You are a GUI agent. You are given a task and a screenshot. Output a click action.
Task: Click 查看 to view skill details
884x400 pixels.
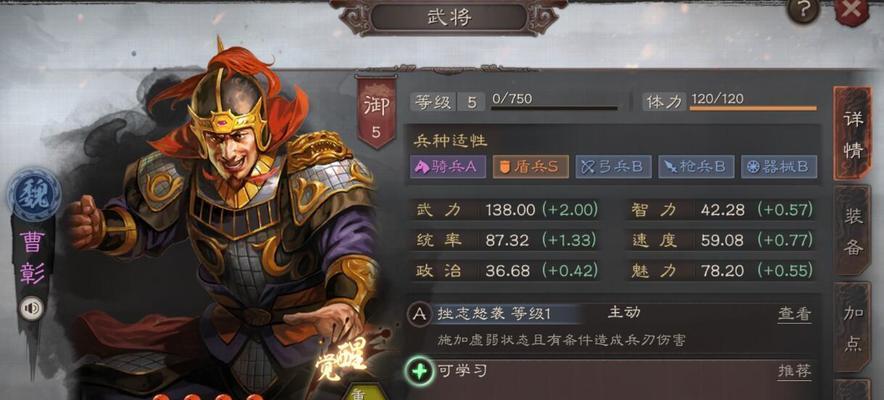point(795,314)
